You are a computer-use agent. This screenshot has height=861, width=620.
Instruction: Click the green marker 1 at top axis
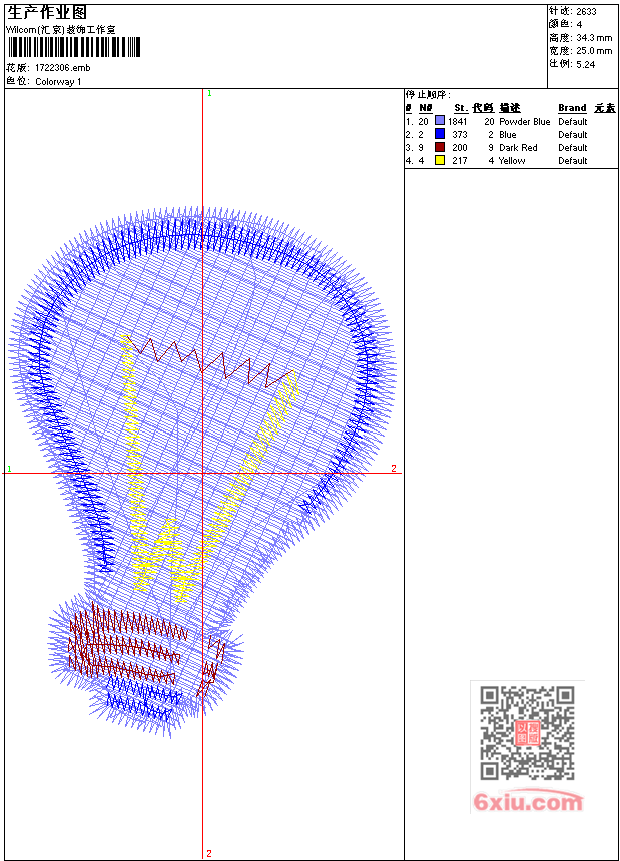coord(209,93)
